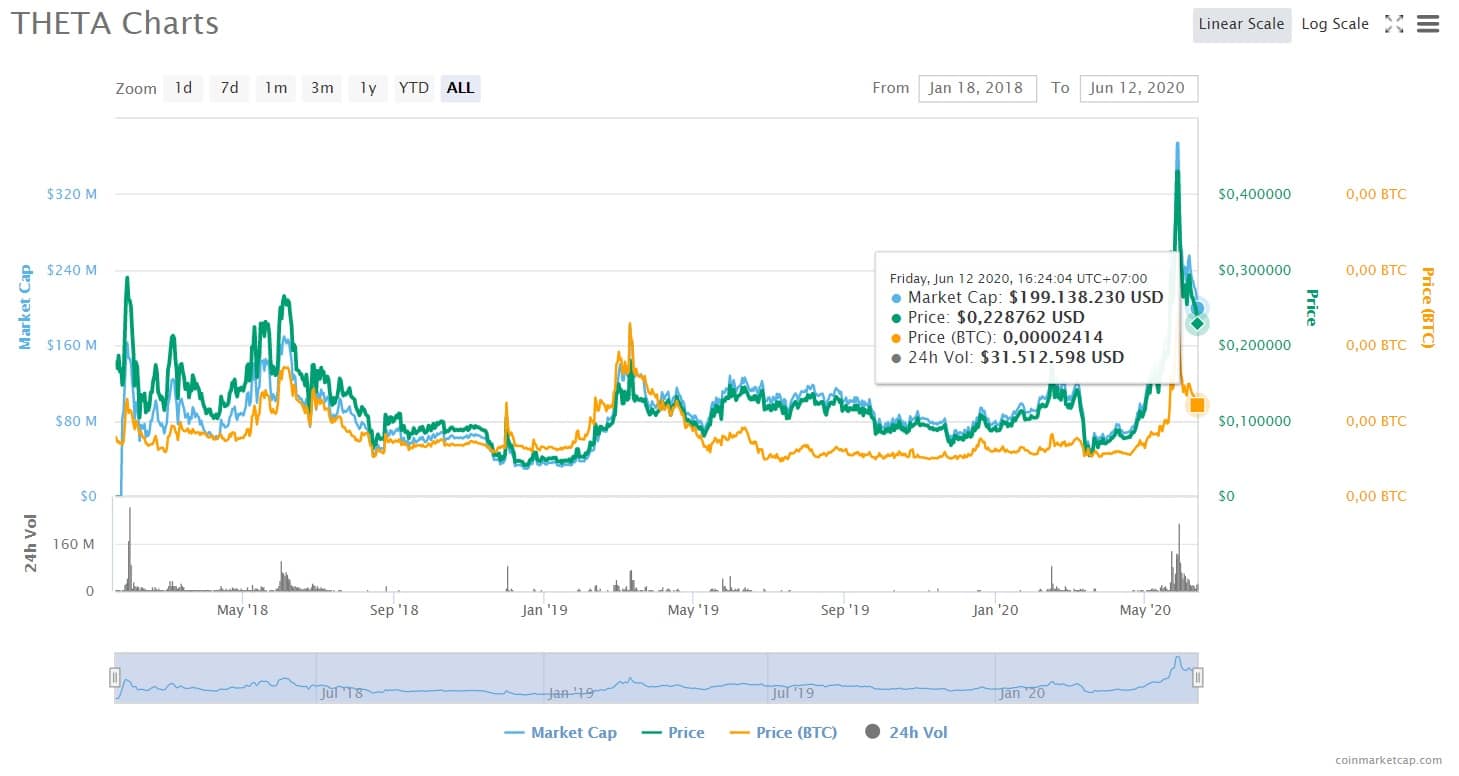Click the $0,200000 price axis label
1459x776 pixels.
1255,345
